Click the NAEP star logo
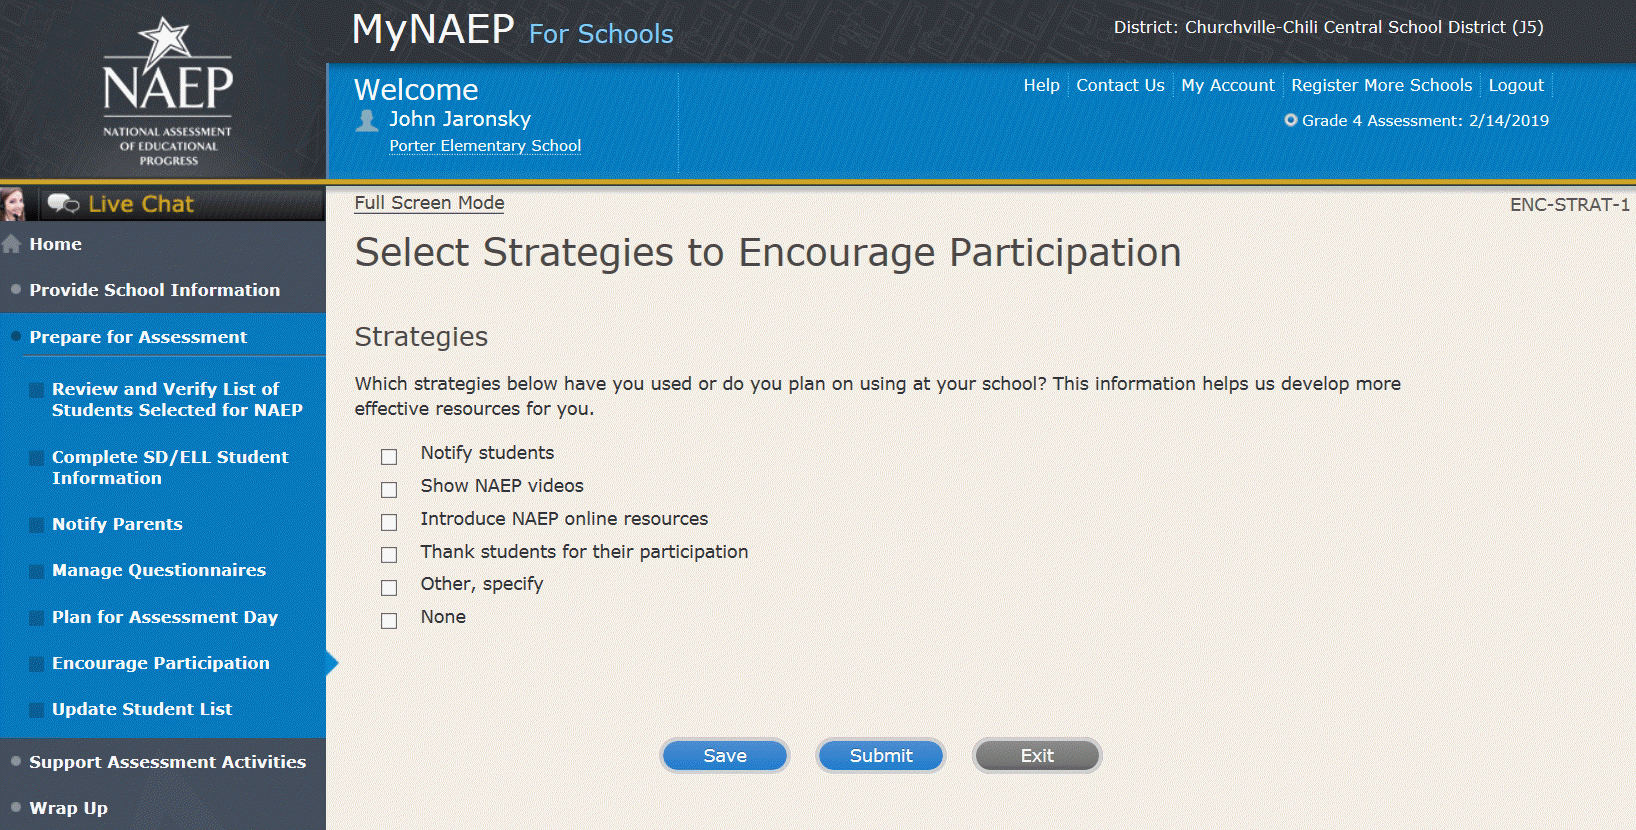 [166, 88]
